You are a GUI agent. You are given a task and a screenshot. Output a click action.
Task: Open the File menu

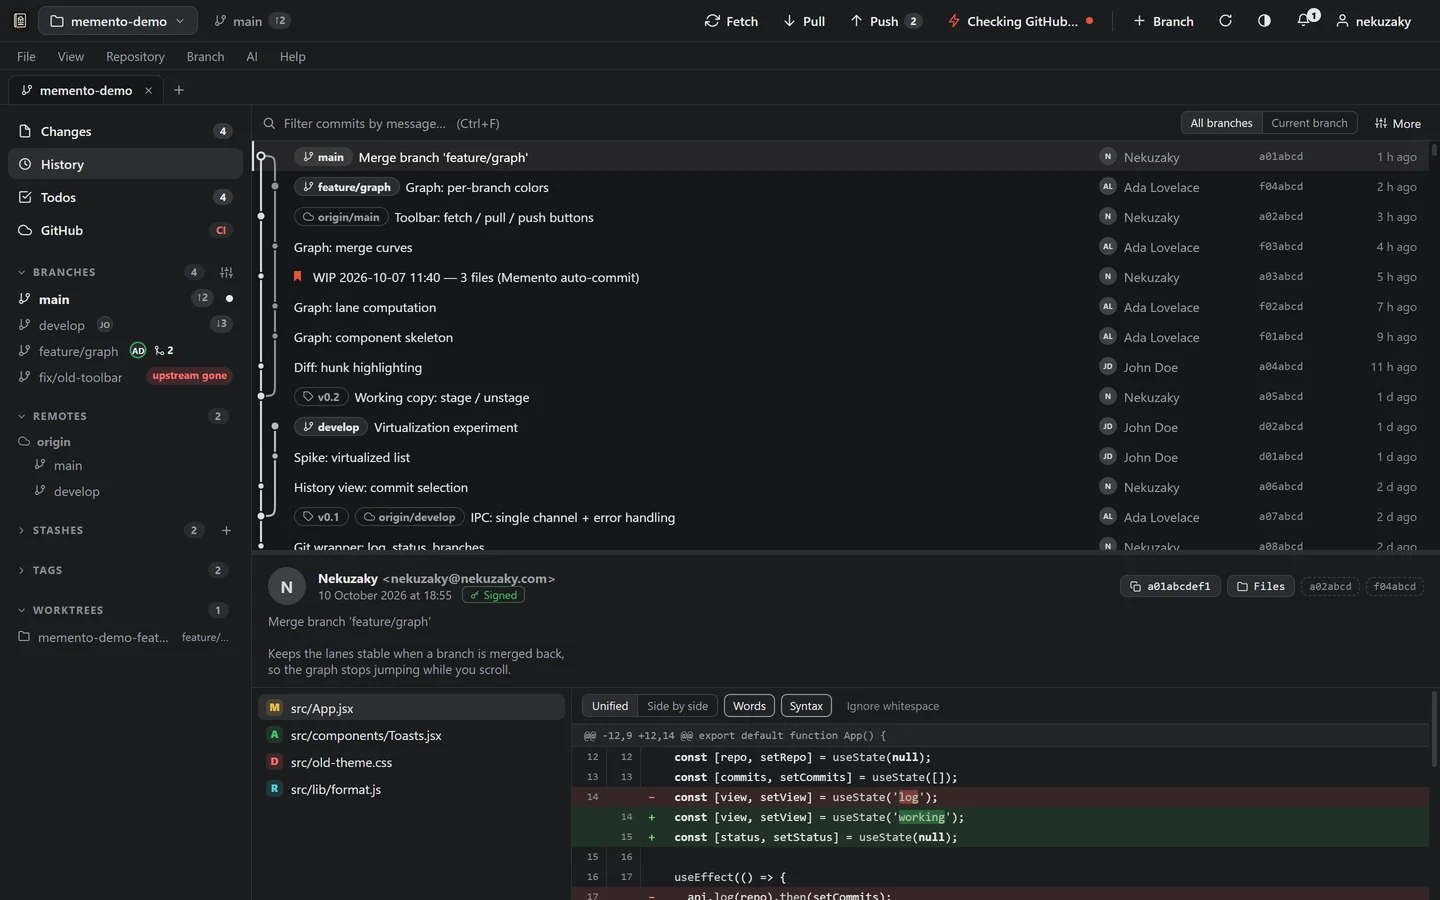[26, 56]
